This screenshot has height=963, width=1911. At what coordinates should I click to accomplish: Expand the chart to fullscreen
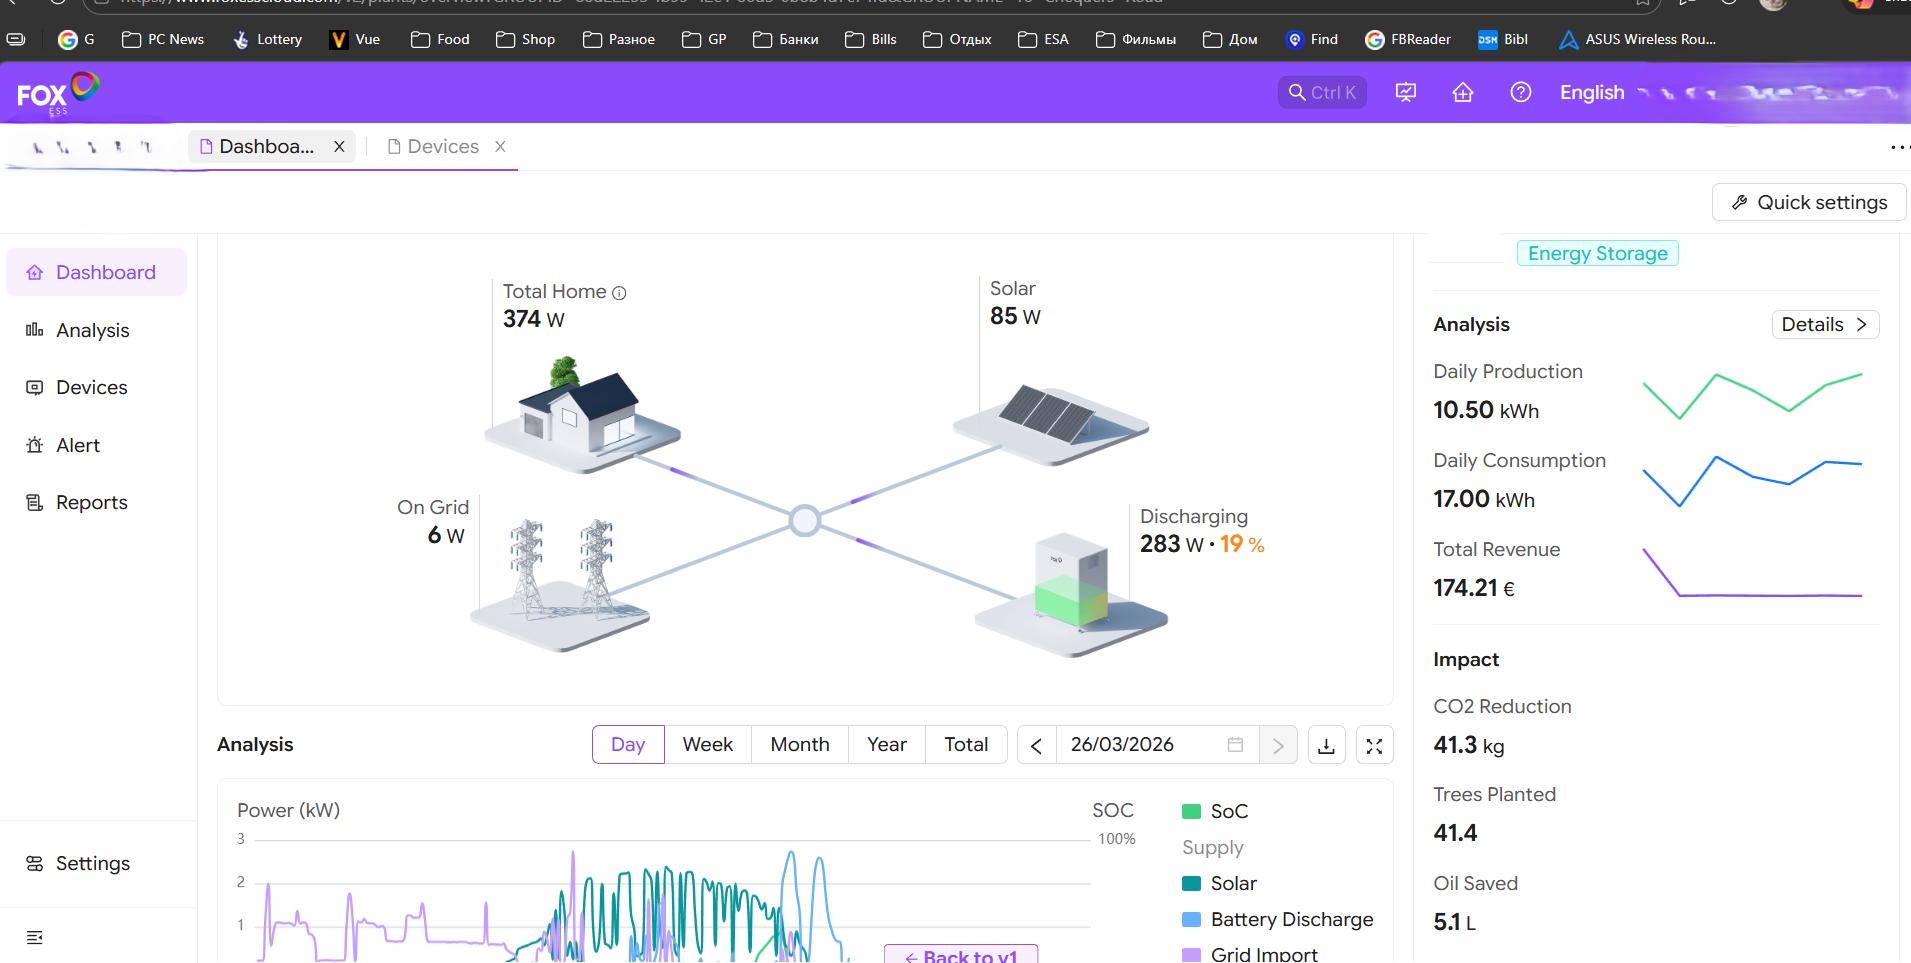click(x=1374, y=745)
